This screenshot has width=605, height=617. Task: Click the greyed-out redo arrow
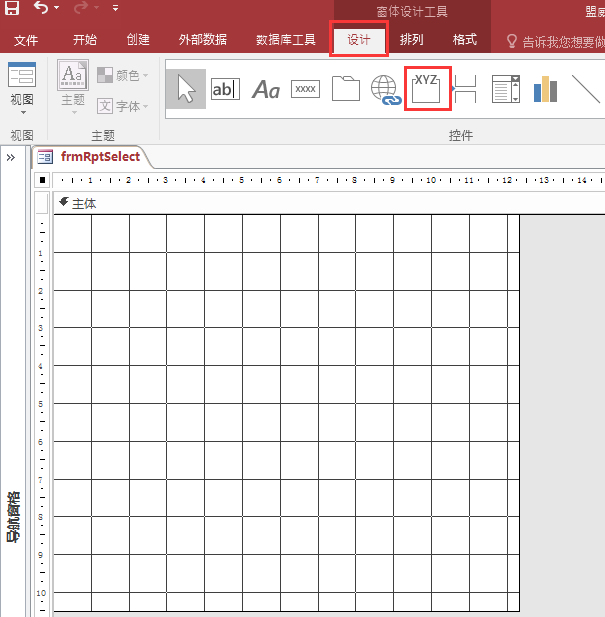[81, 7]
